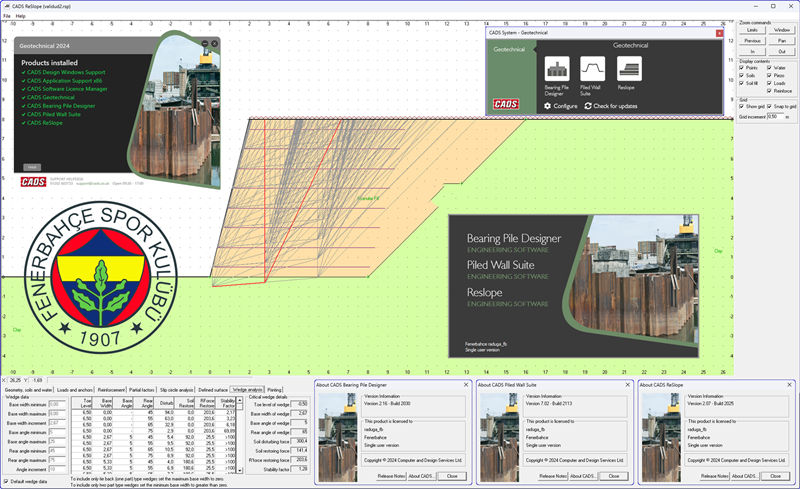Click Grid increment input field
Screen dimensions: 800x489
776,116
